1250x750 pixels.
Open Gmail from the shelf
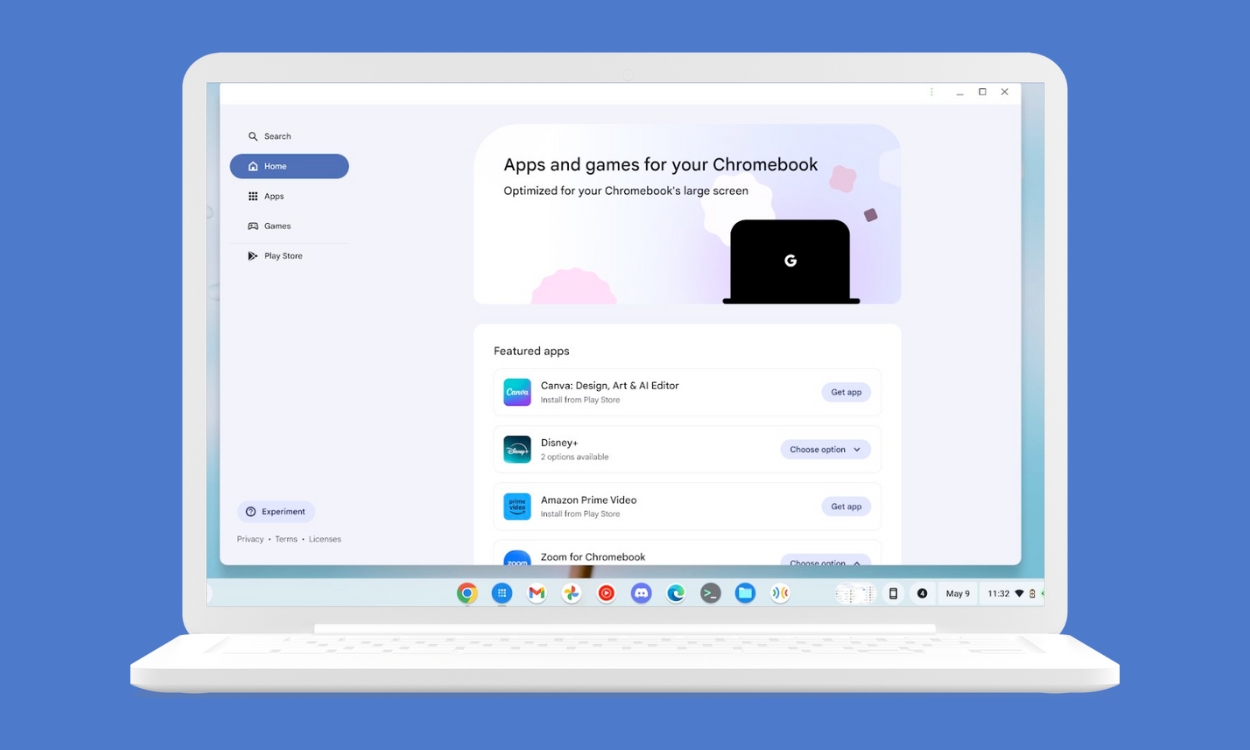(536, 593)
